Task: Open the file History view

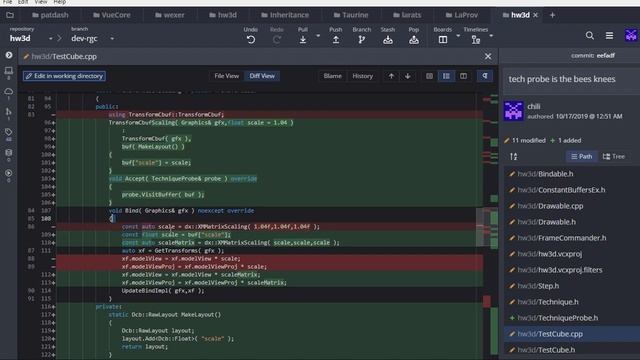Action: (362, 76)
